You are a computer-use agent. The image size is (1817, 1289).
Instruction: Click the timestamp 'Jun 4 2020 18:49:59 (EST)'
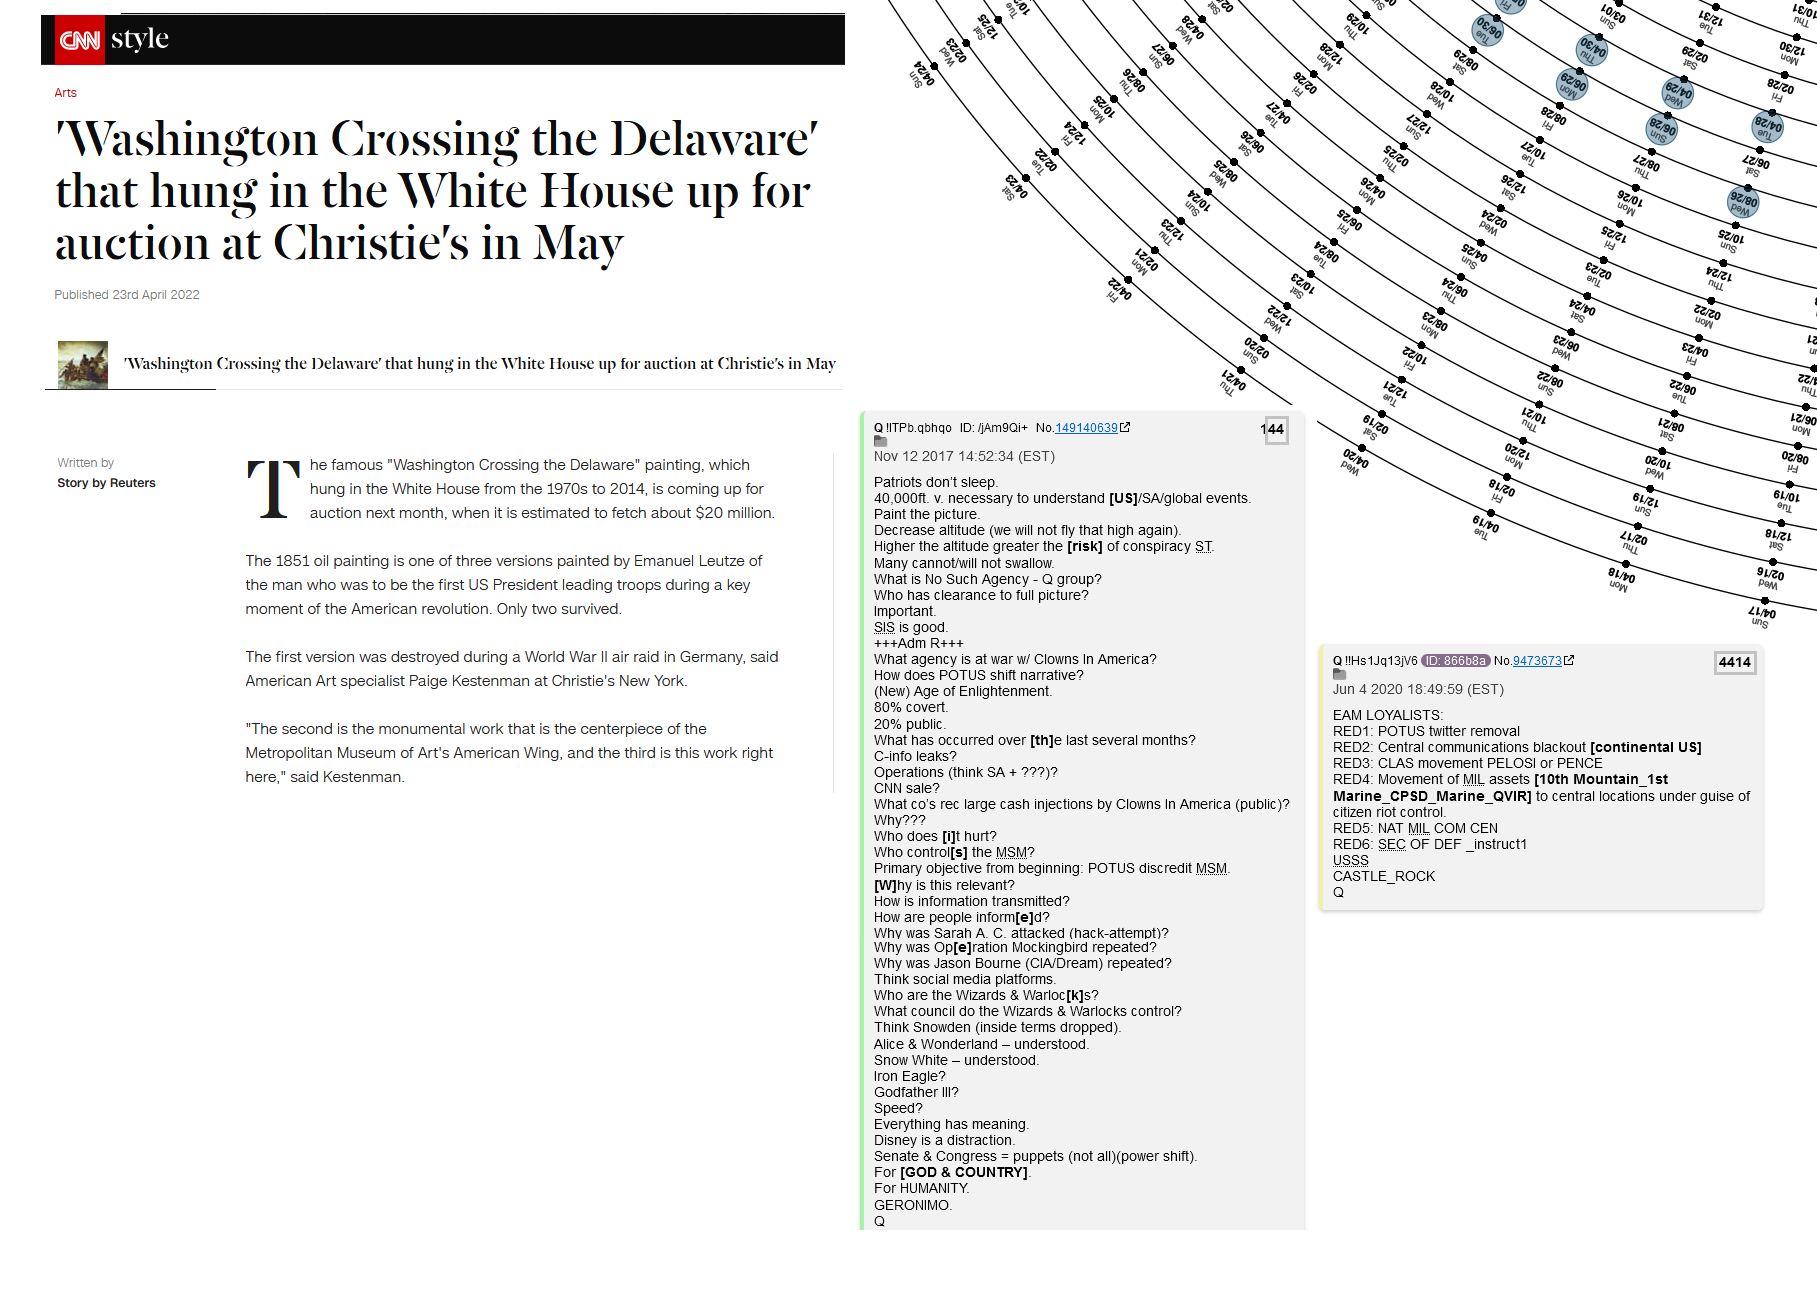click(x=1418, y=689)
